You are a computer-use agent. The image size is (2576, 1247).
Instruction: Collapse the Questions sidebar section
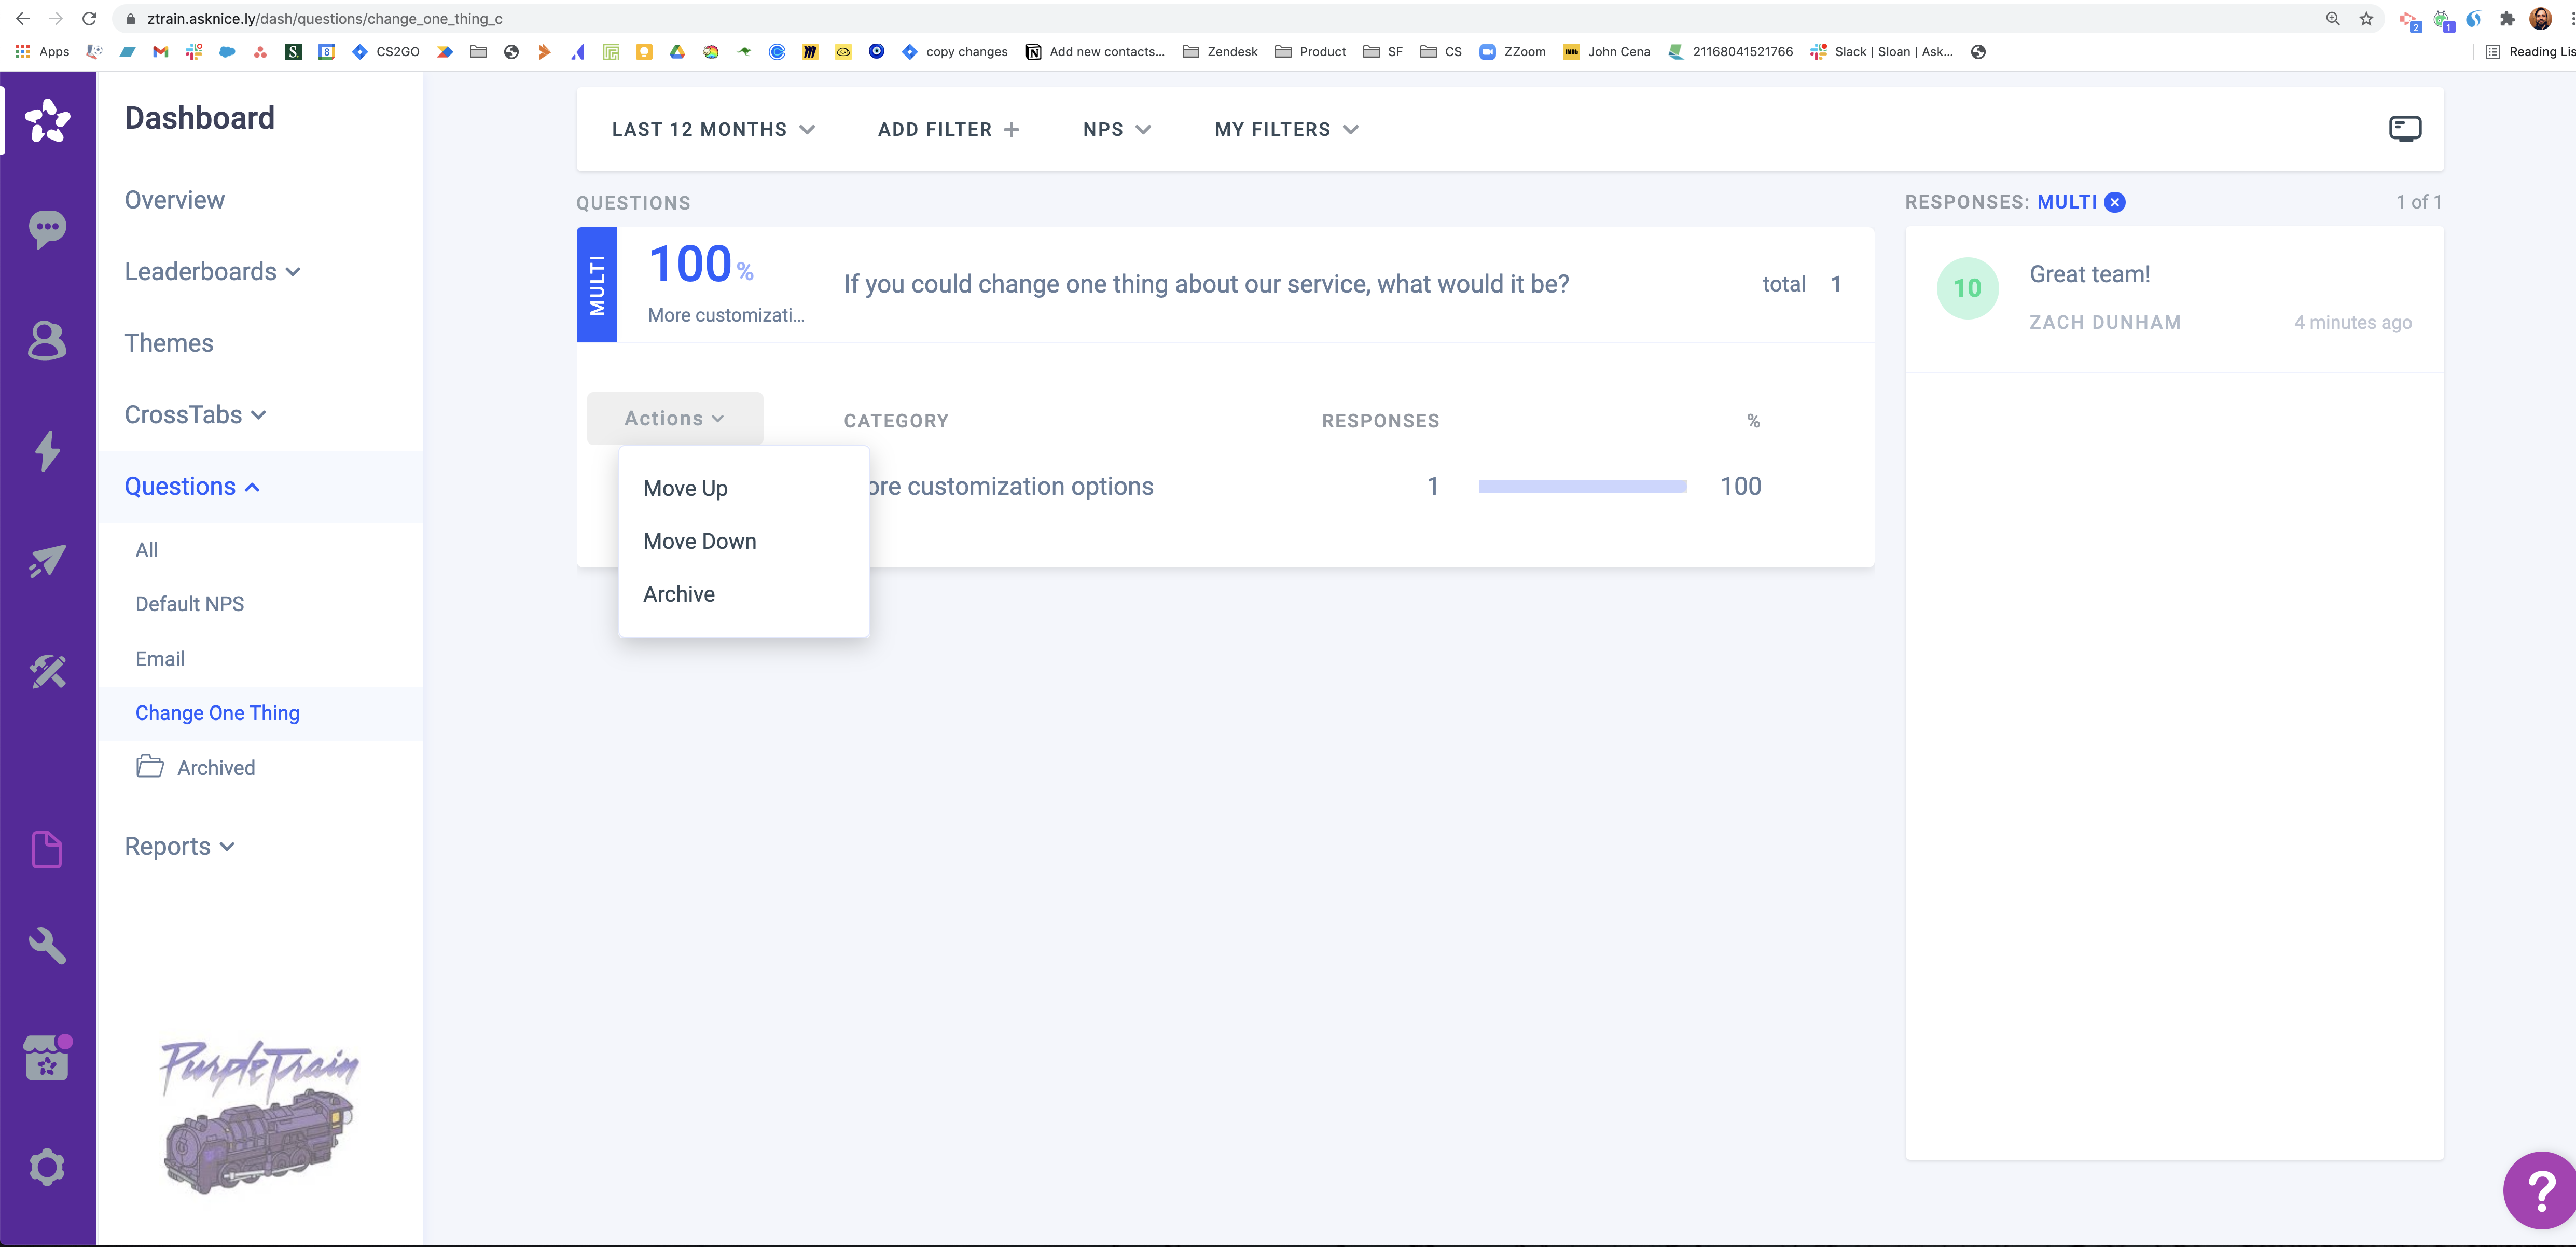pos(192,487)
